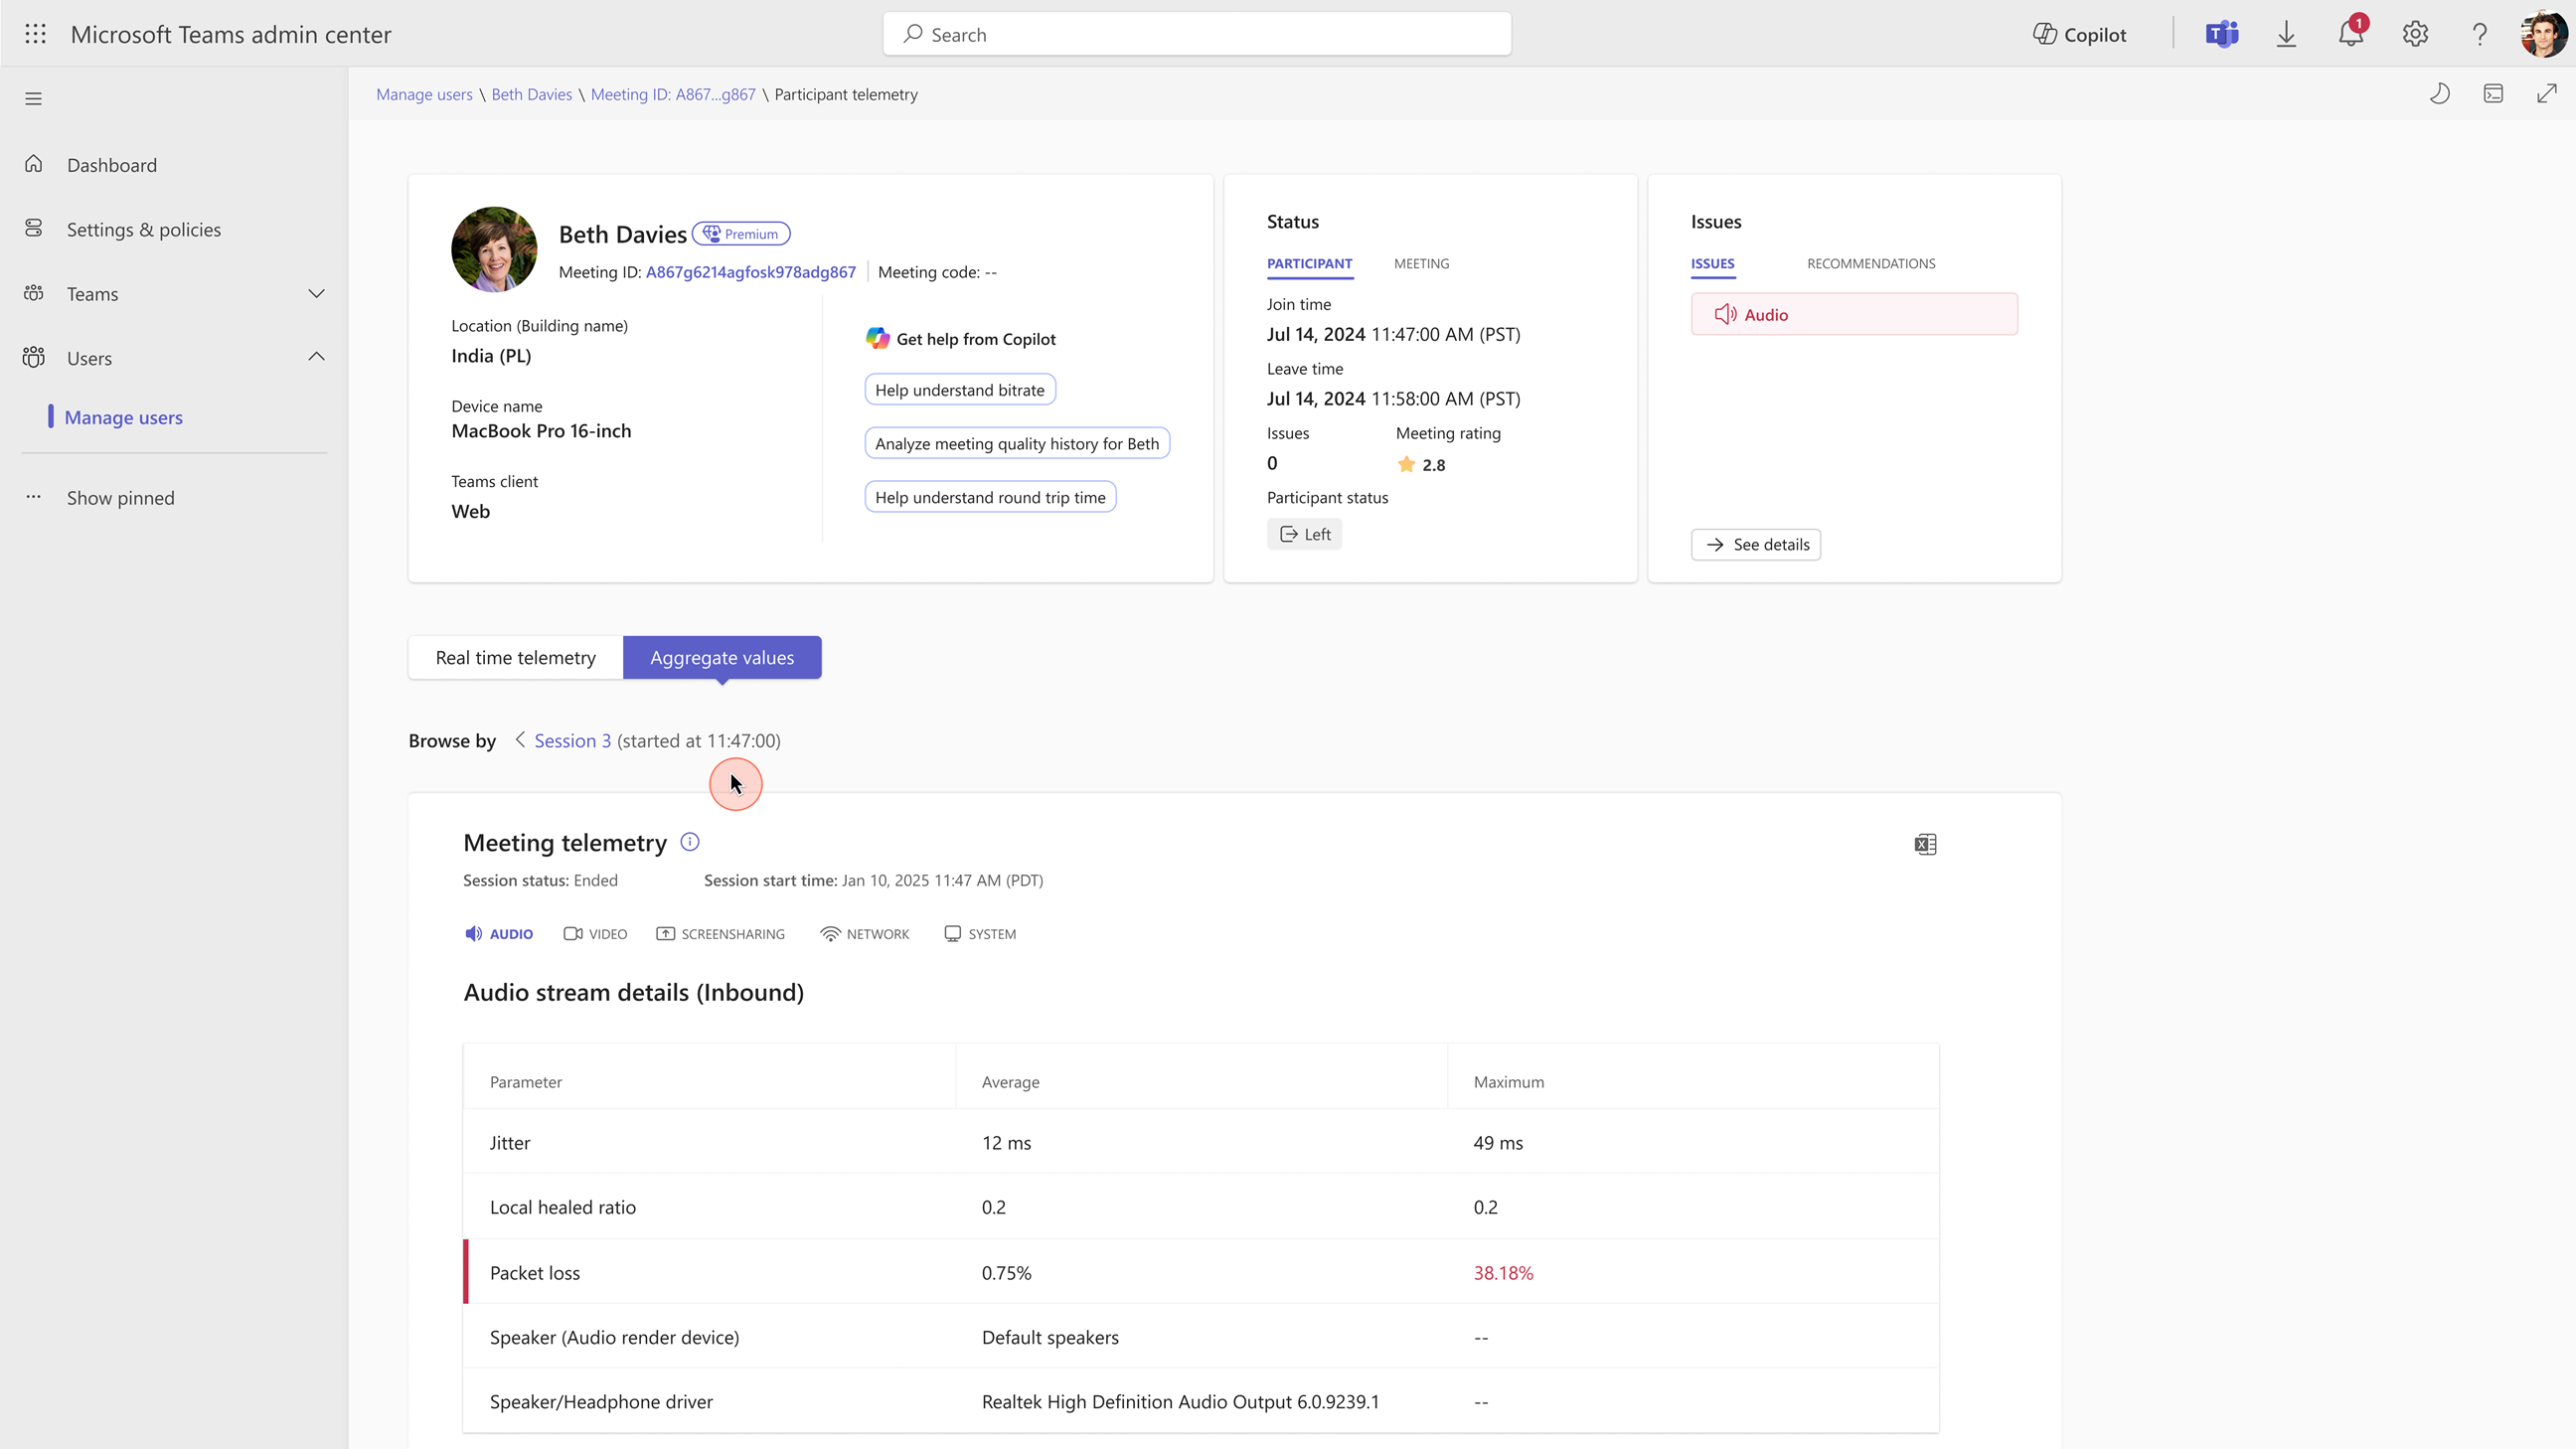Click Show pinned
The width and height of the screenshot is (2576, 1449).
pyautogui.click(x=120, y=498)
